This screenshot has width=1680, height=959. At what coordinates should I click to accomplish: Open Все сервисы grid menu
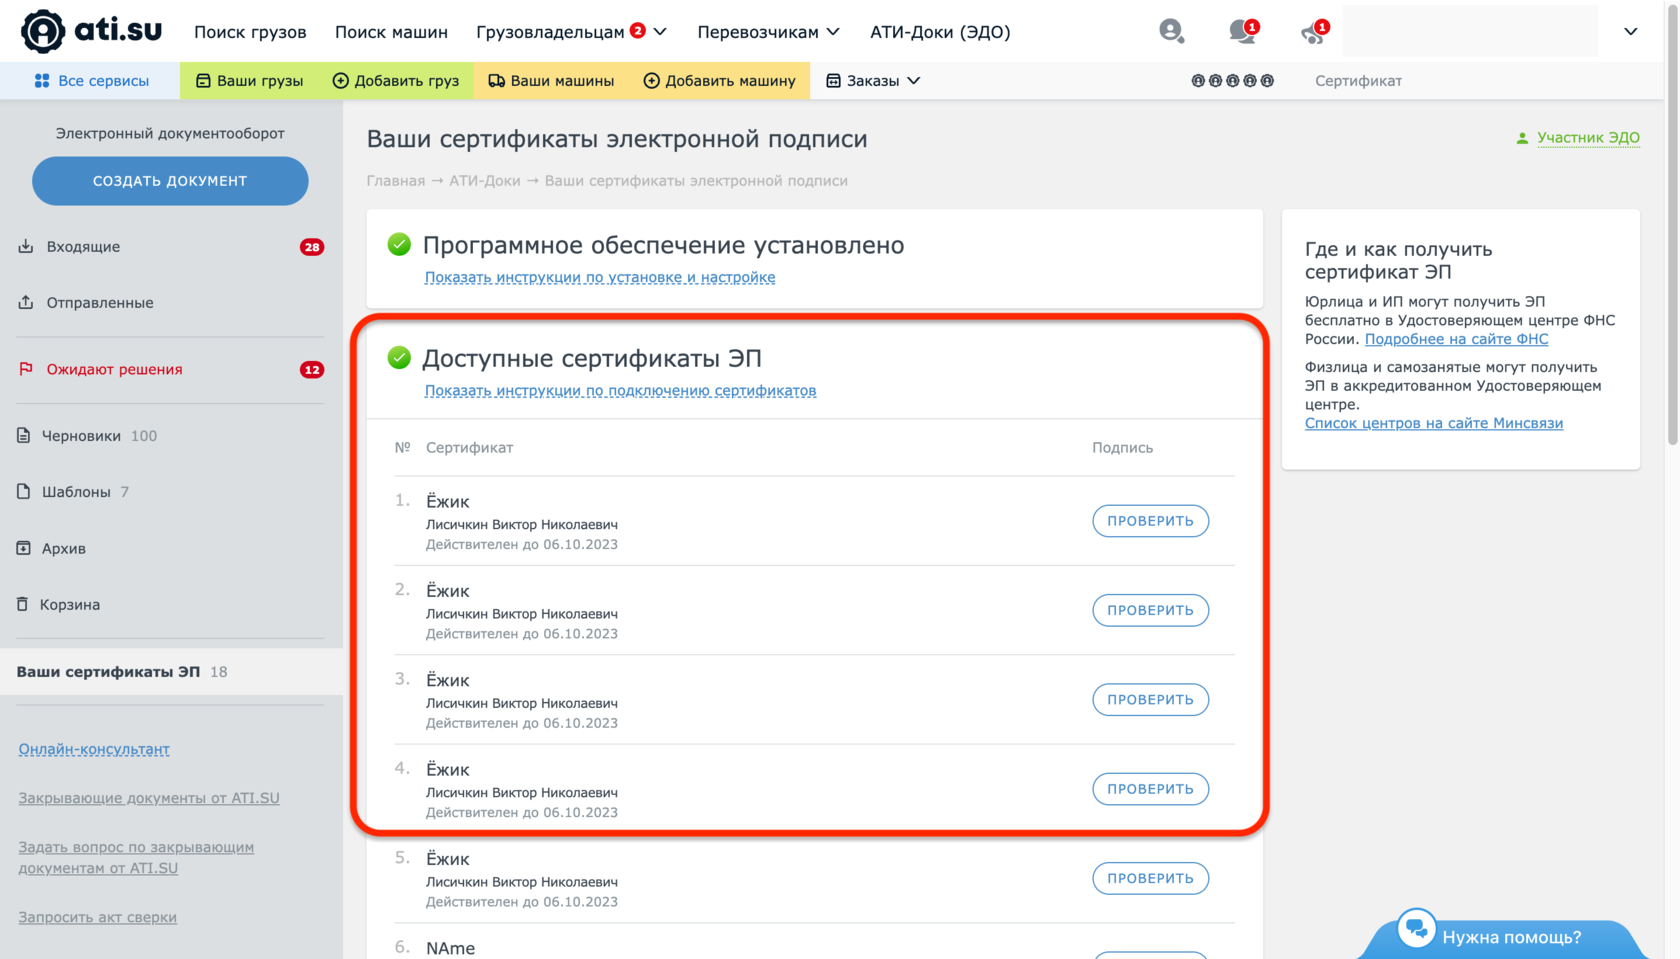click(x=91, y=81)
